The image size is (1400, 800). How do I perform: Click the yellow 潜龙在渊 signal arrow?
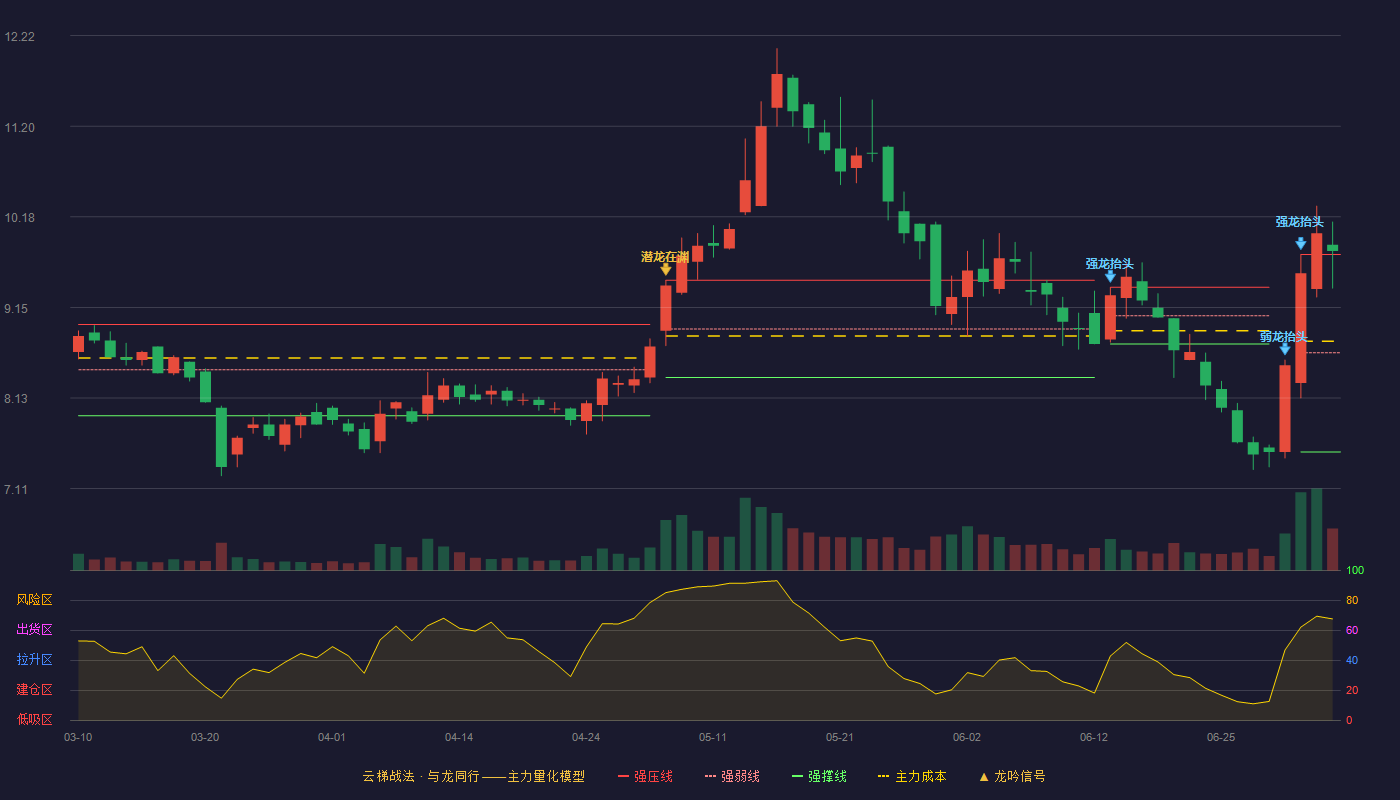pyautogui.click(x=666, y=269)
